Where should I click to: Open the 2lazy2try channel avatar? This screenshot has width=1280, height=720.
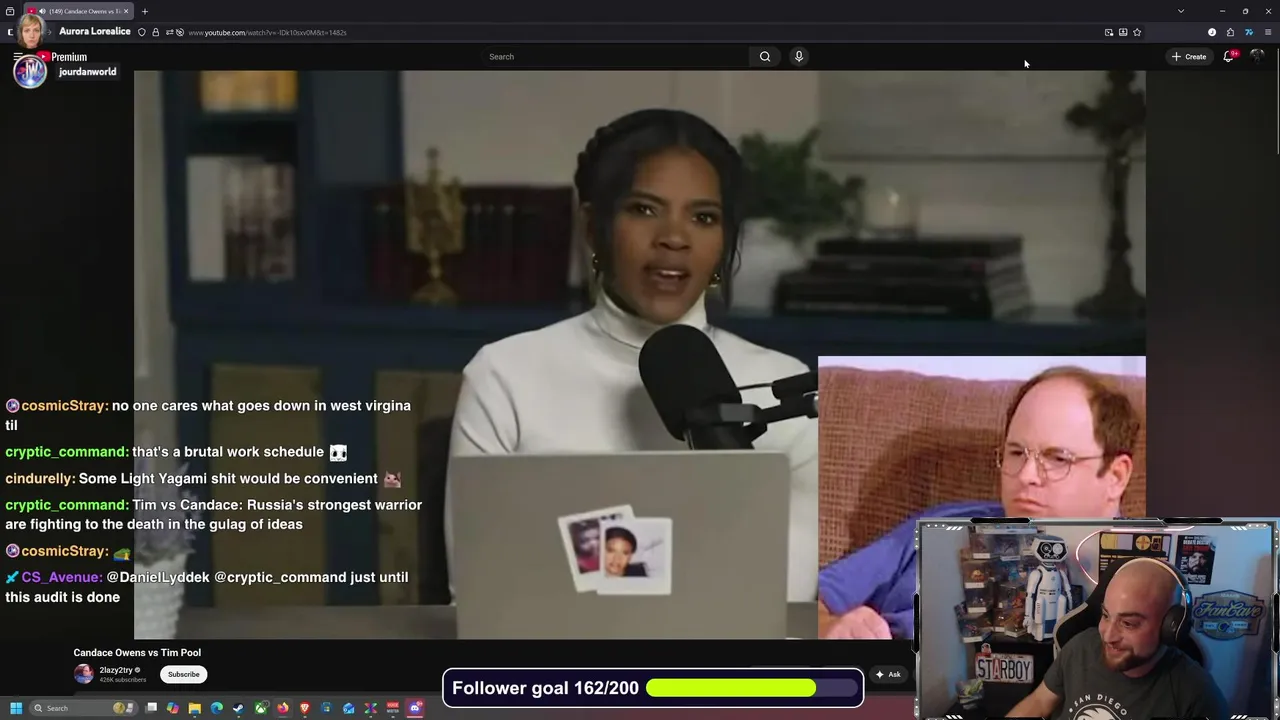pos(83,674)
